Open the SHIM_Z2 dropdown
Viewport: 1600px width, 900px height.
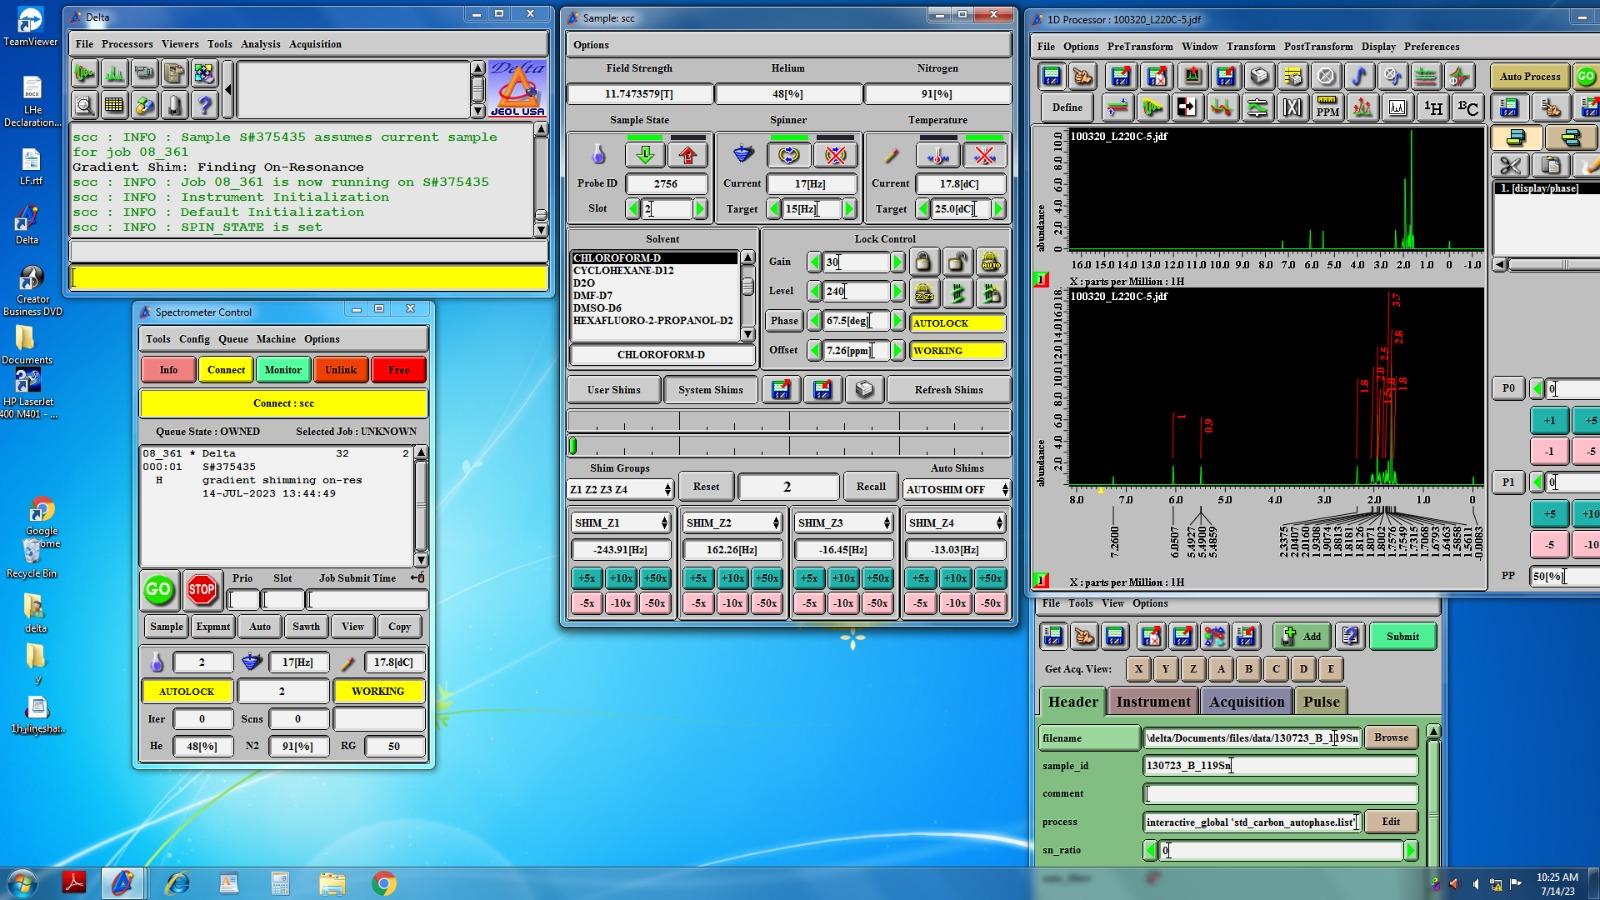pyautogui.click(x=733, y=523)
